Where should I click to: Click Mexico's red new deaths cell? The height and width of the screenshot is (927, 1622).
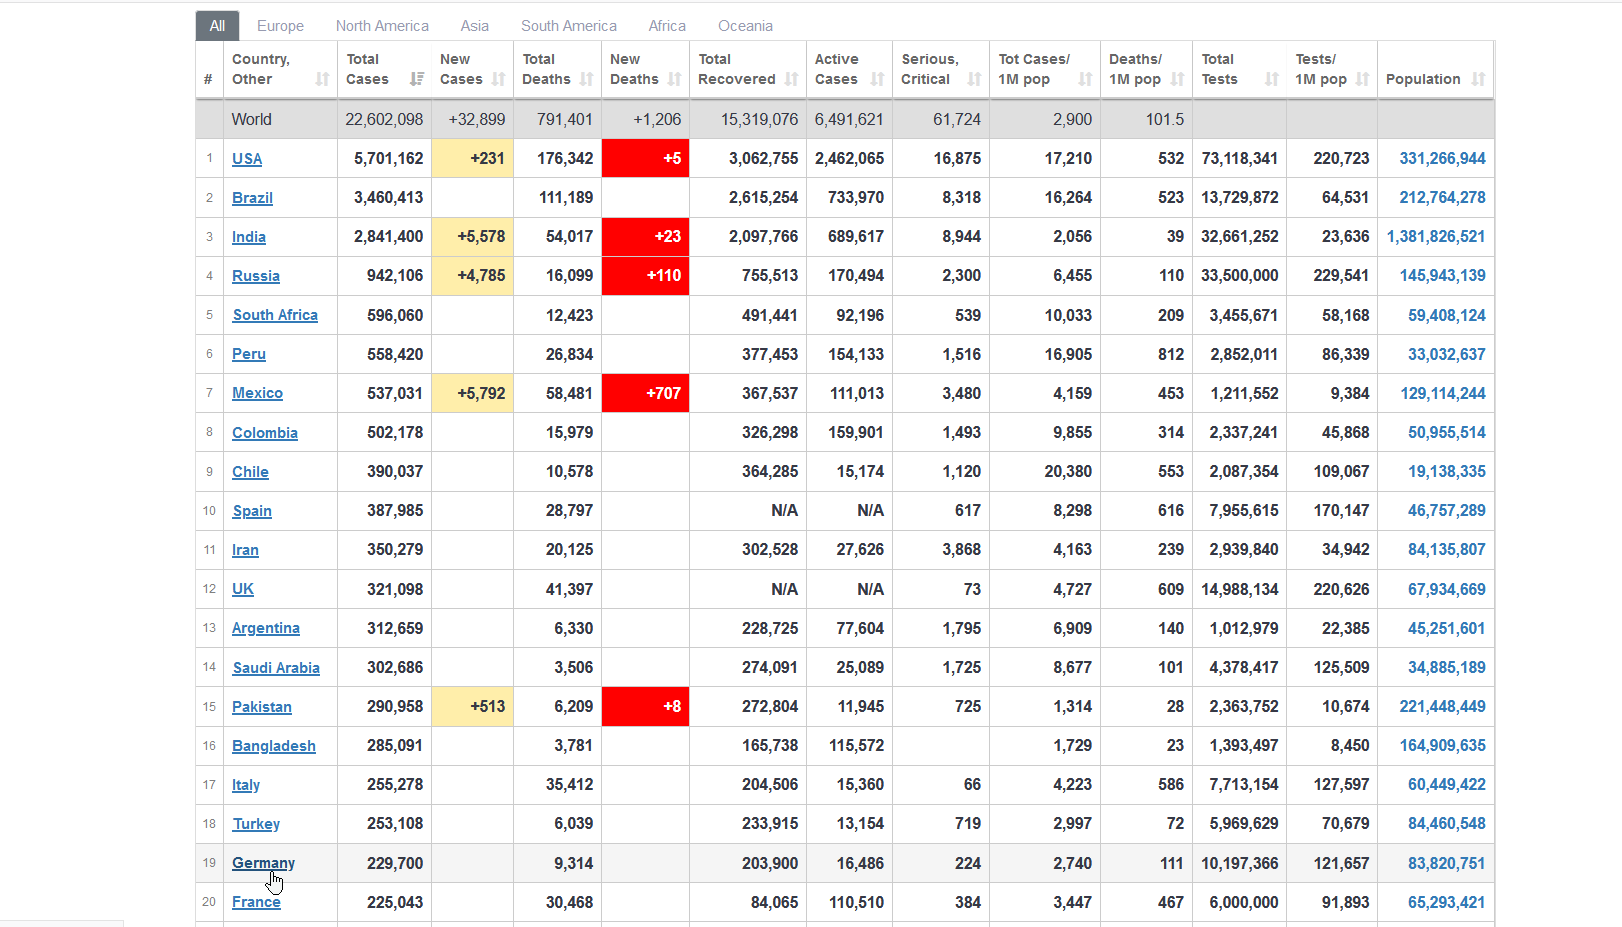coord(645,394)
